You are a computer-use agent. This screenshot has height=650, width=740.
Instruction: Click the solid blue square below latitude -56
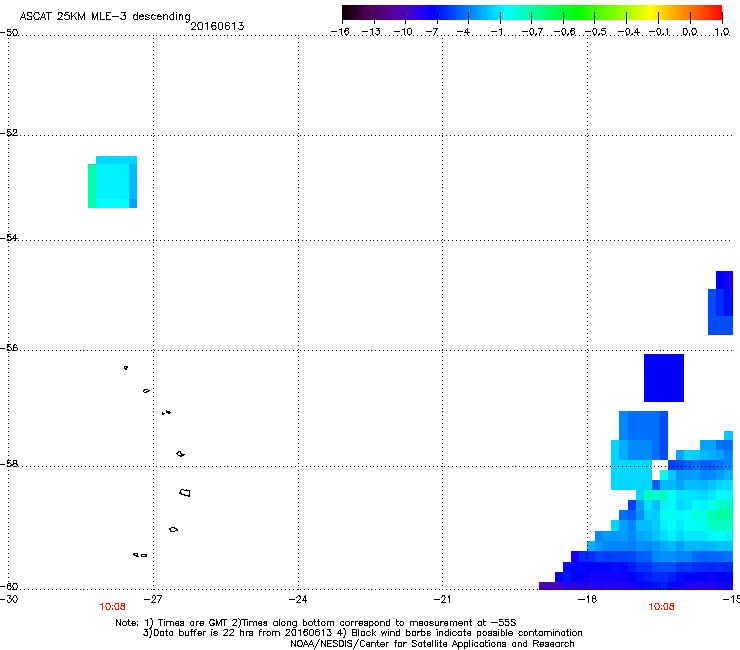point(664,378)
